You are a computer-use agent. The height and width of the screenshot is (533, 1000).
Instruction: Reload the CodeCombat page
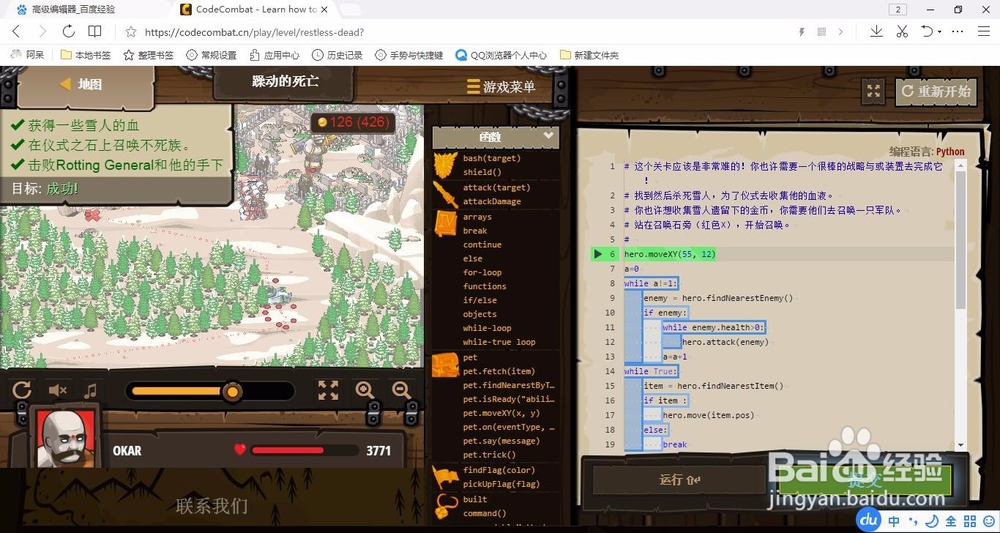pyautogui.click(x=68, y=32)
